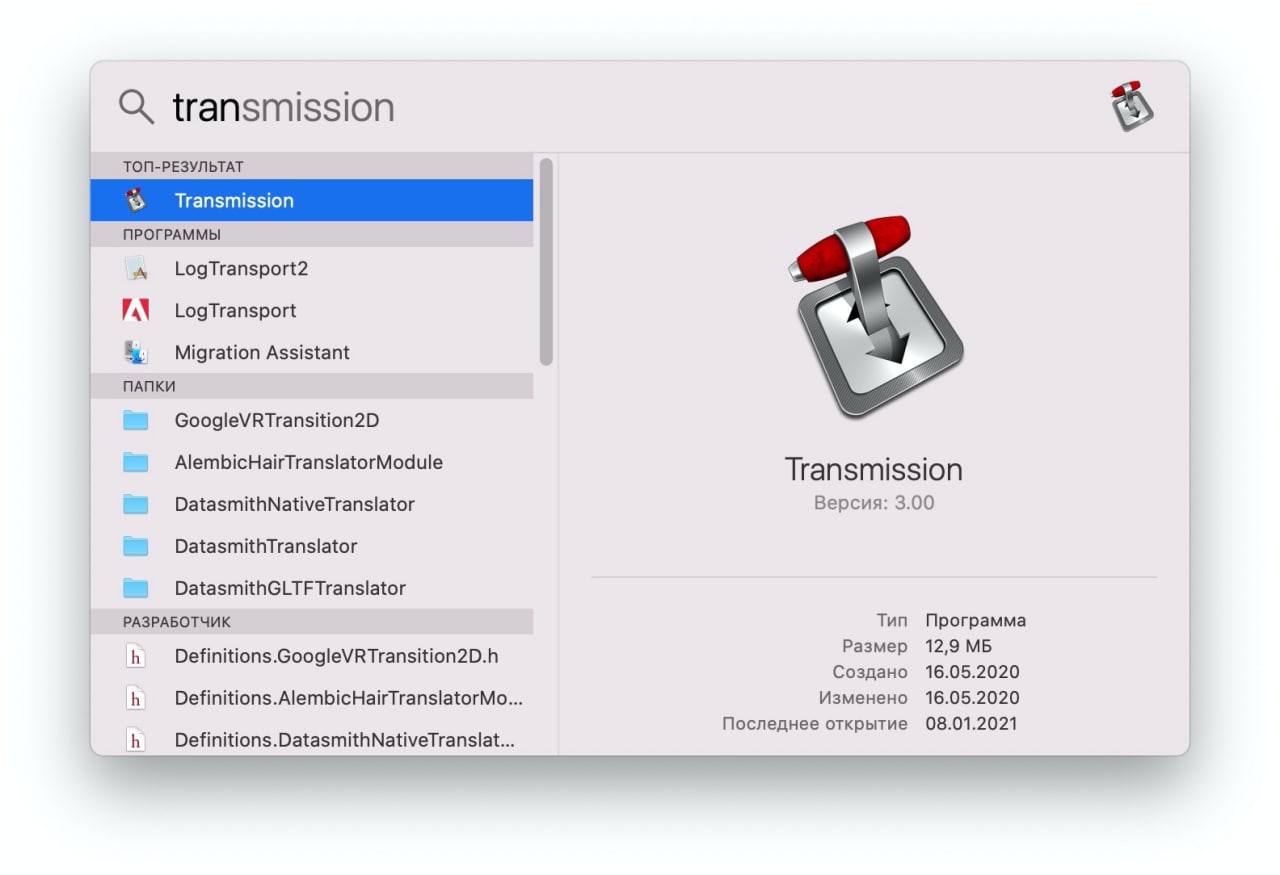Pick the AlembicHairTranslatorModule folder
Image resolution: width=1280 pixels, height=875 pixels.
[312, 462]
